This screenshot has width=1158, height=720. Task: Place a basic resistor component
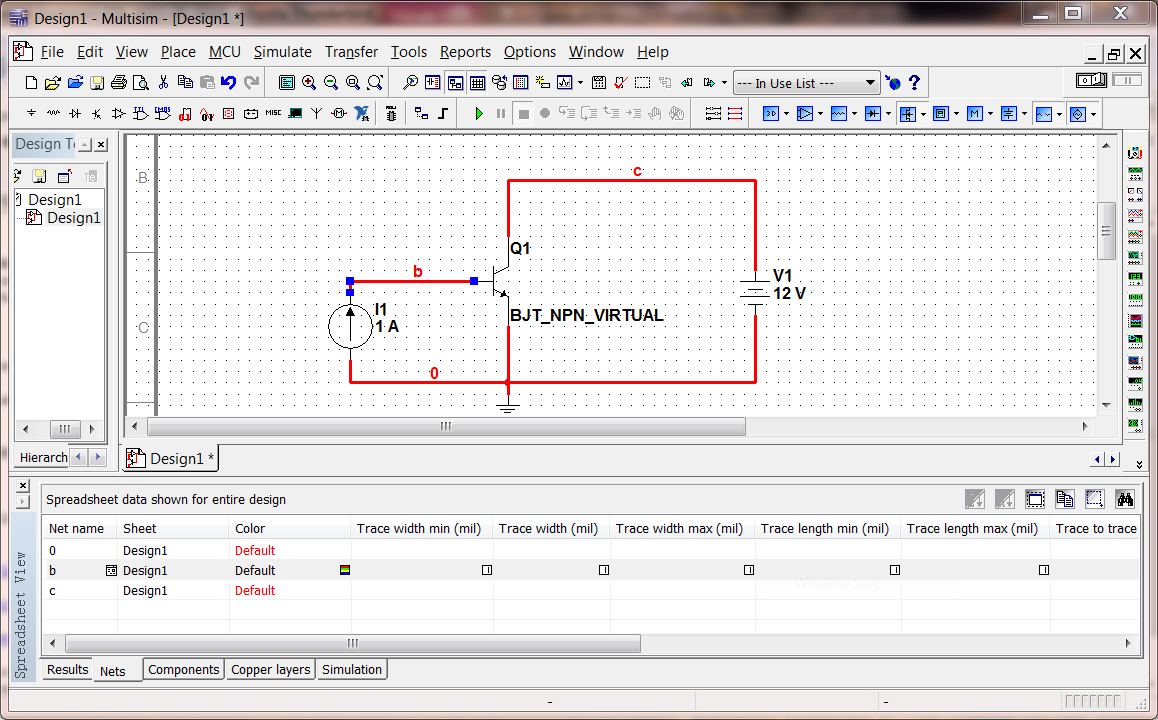pos(53,114)
